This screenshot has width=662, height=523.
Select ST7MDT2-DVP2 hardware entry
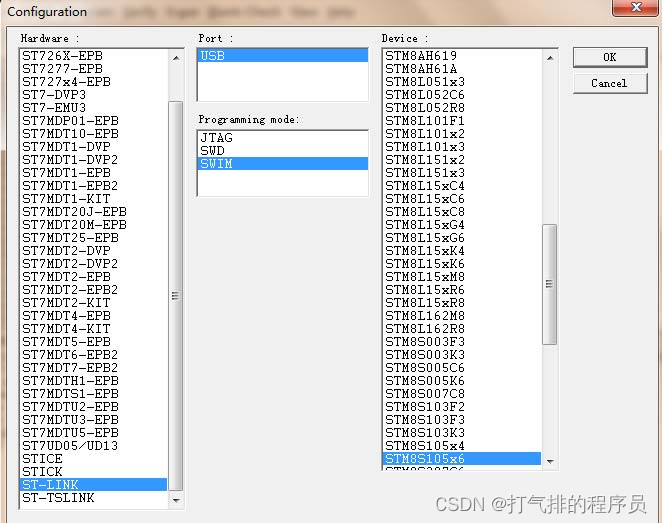click(94, 263)
